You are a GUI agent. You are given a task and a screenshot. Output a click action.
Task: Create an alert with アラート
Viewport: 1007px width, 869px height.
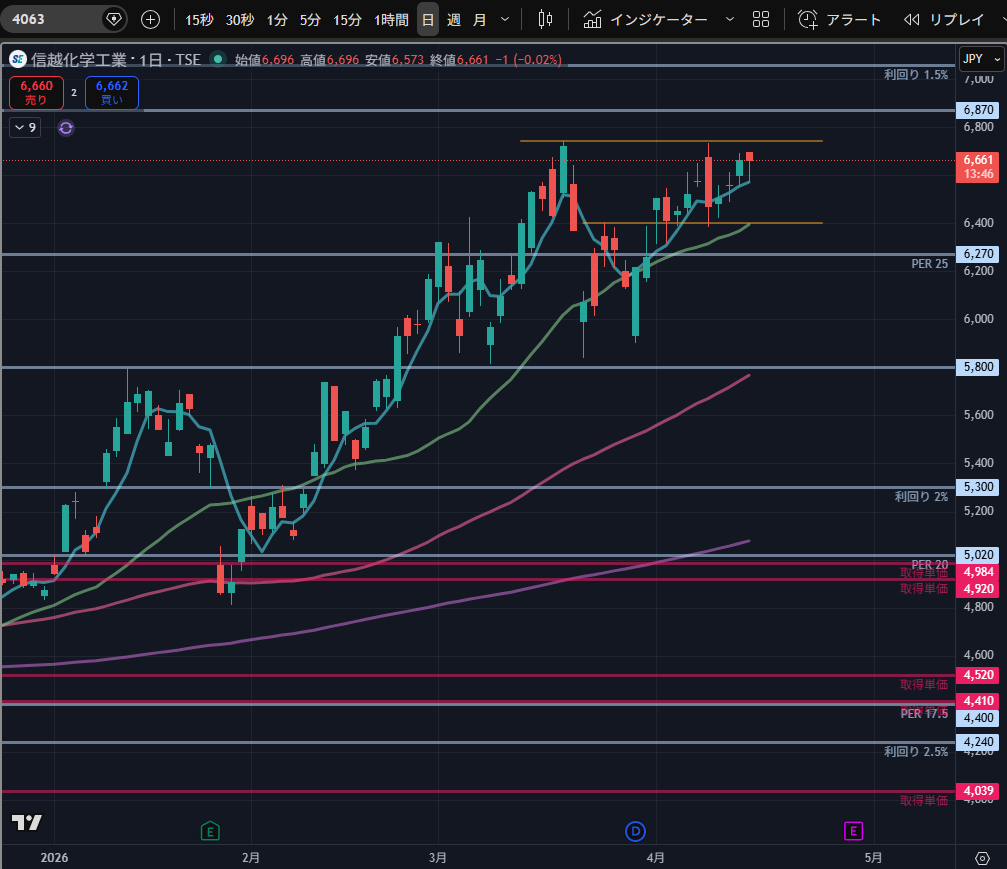tap(839, 20)
